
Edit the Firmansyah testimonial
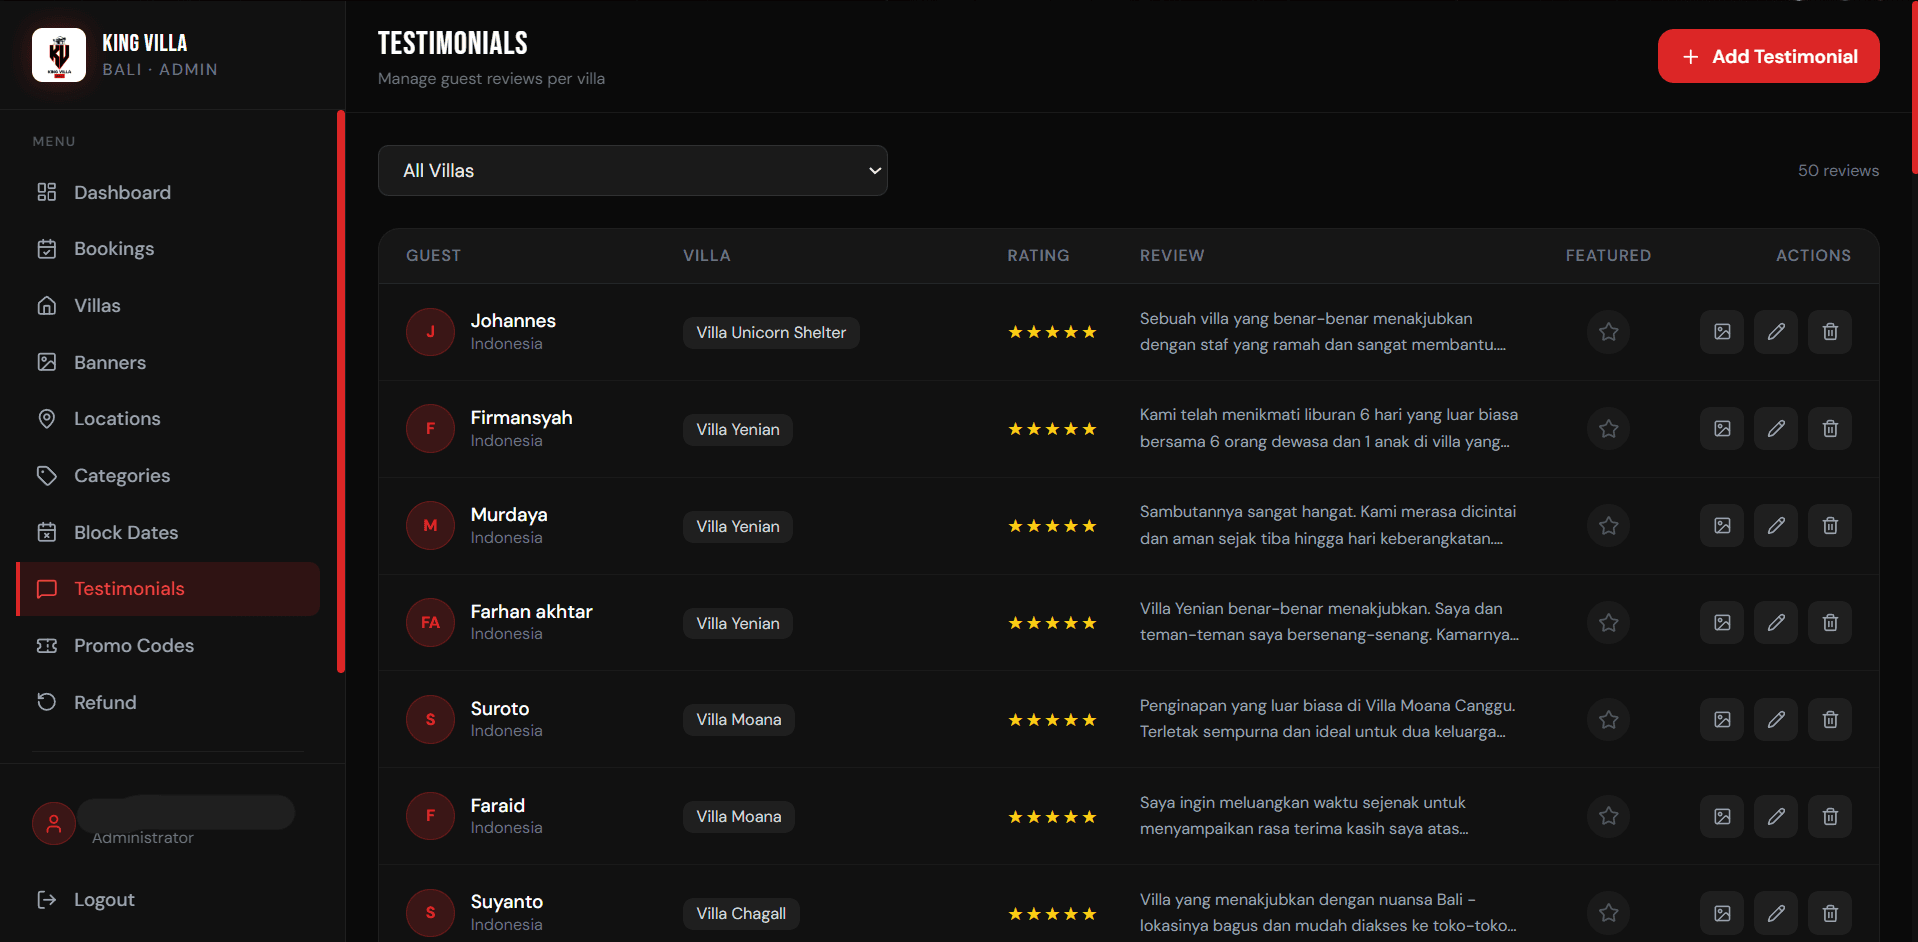point(1776,429)
